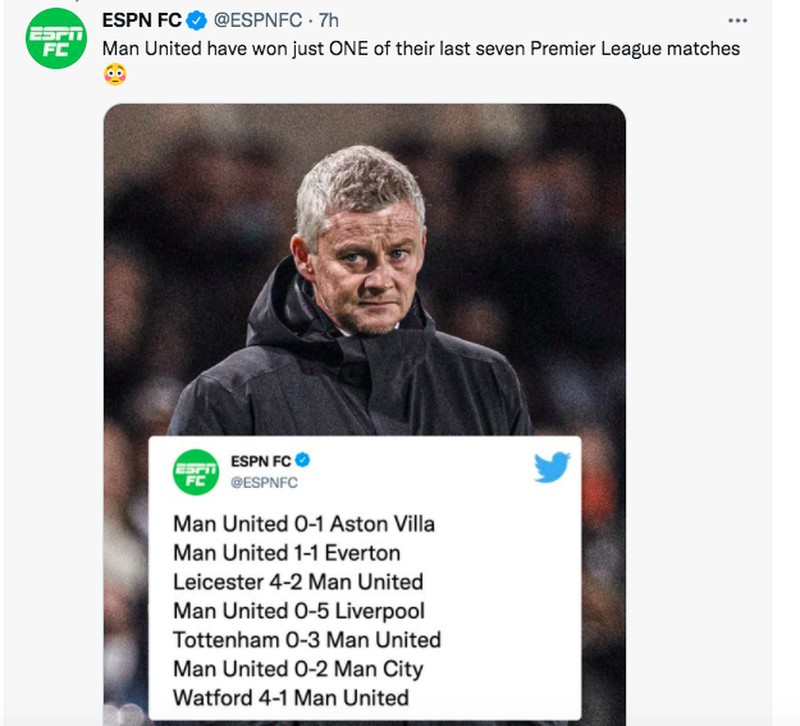Open the tweet's three-dot more menu
This screenshot has width=800, height=726.
(737, 20)
